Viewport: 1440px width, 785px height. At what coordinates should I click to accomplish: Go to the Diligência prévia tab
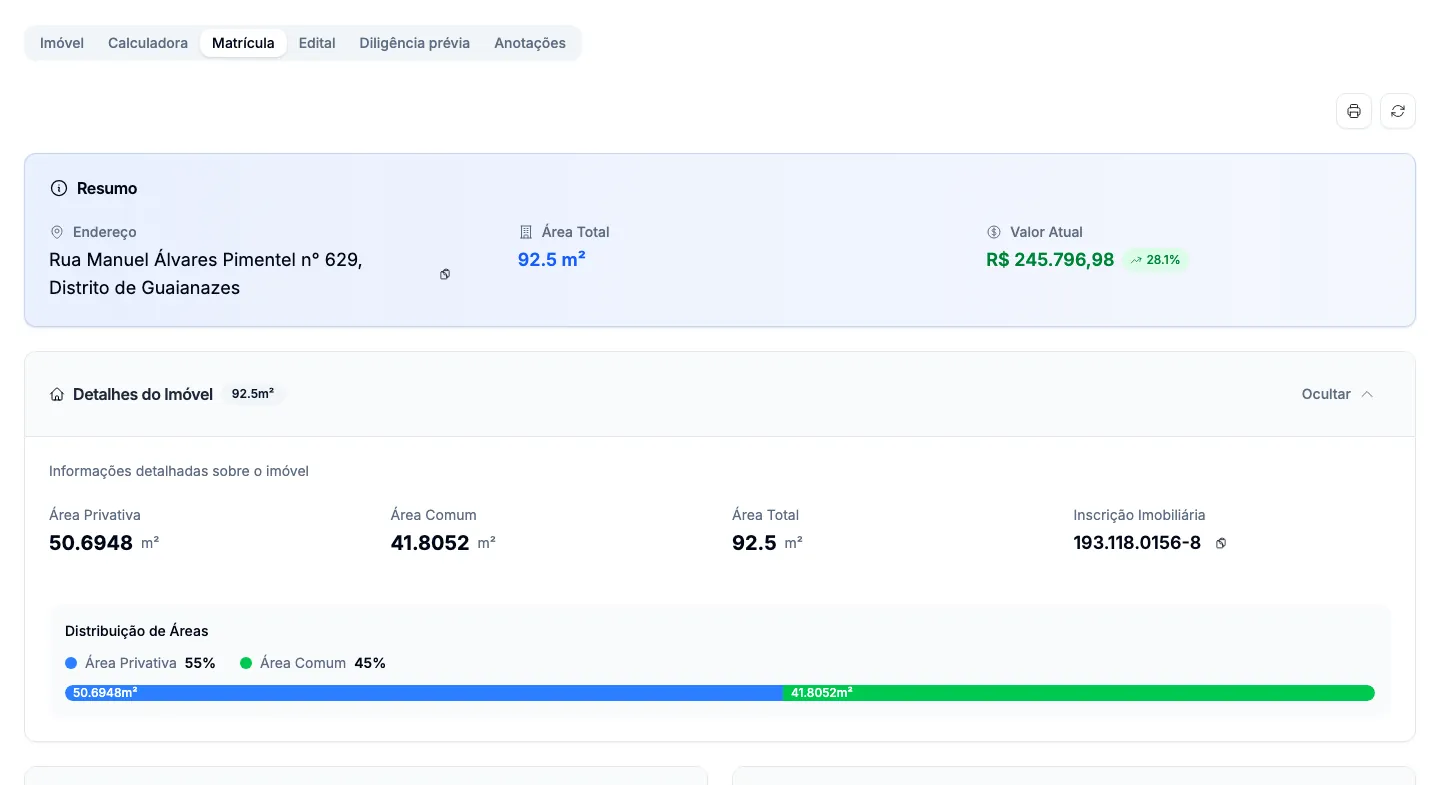click(415, 43)
